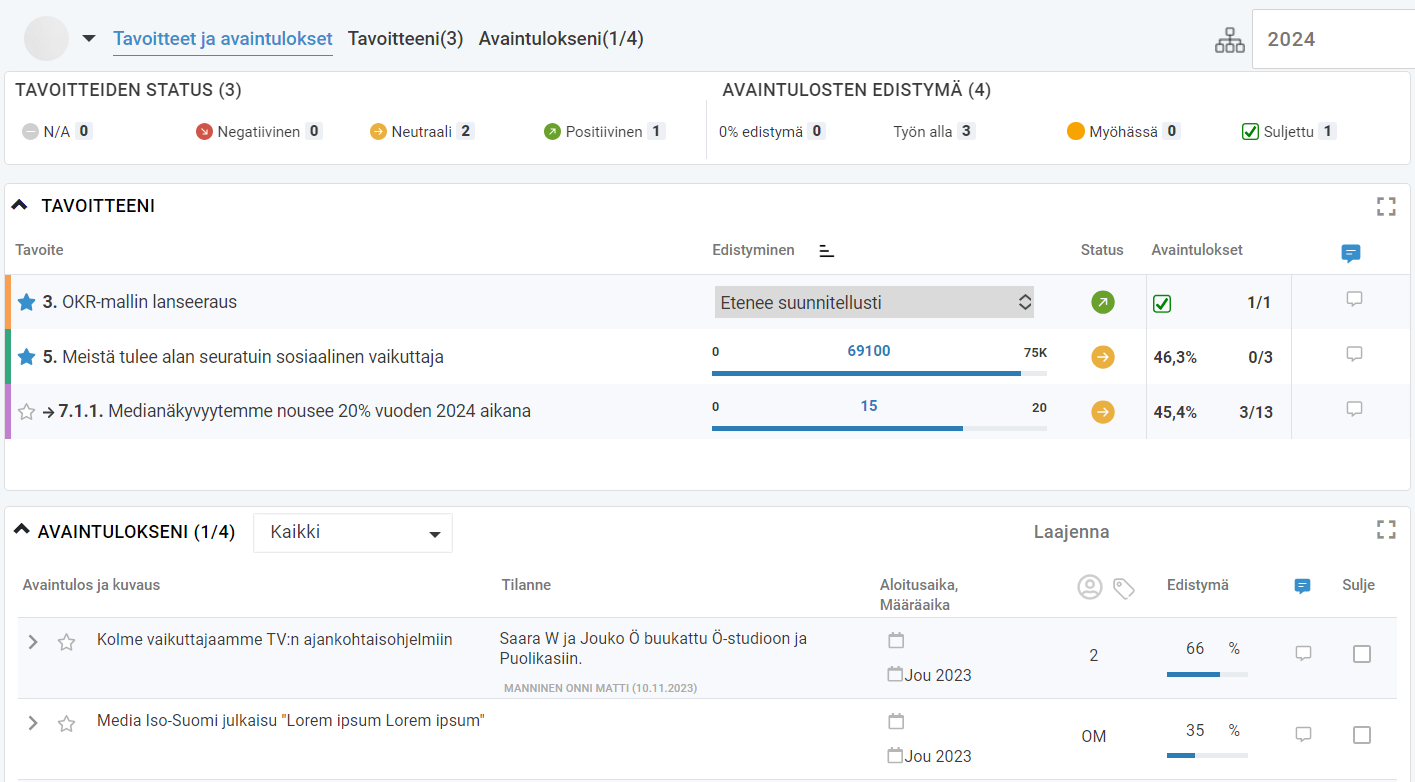The image size is (1415, 782).
Task: Open the Kaikki filter dropdown
Action: point(353,533)
